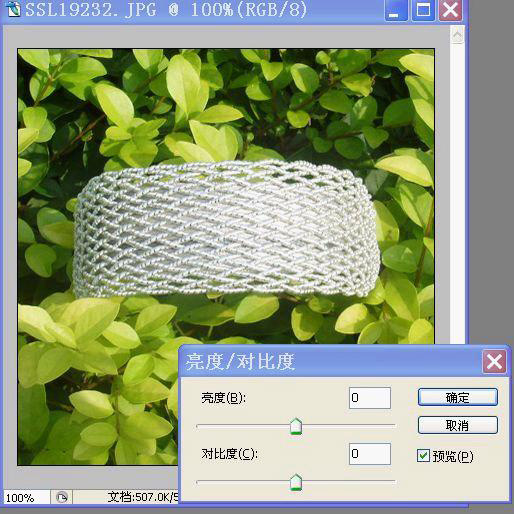The image size is (514, 514).
Task: Close the SSL19232.JPG document window
Action: [450, 10]
